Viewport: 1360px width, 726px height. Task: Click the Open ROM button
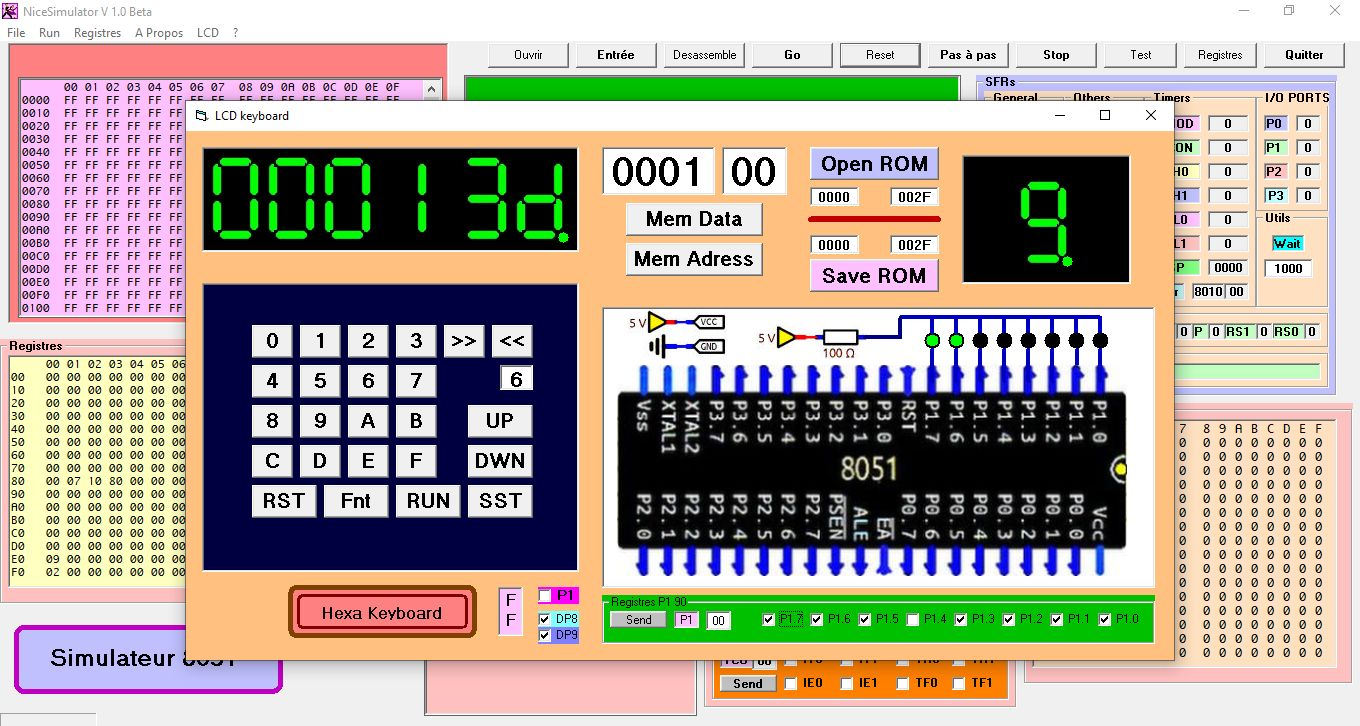pyautogui.click(x=874, y=164)
